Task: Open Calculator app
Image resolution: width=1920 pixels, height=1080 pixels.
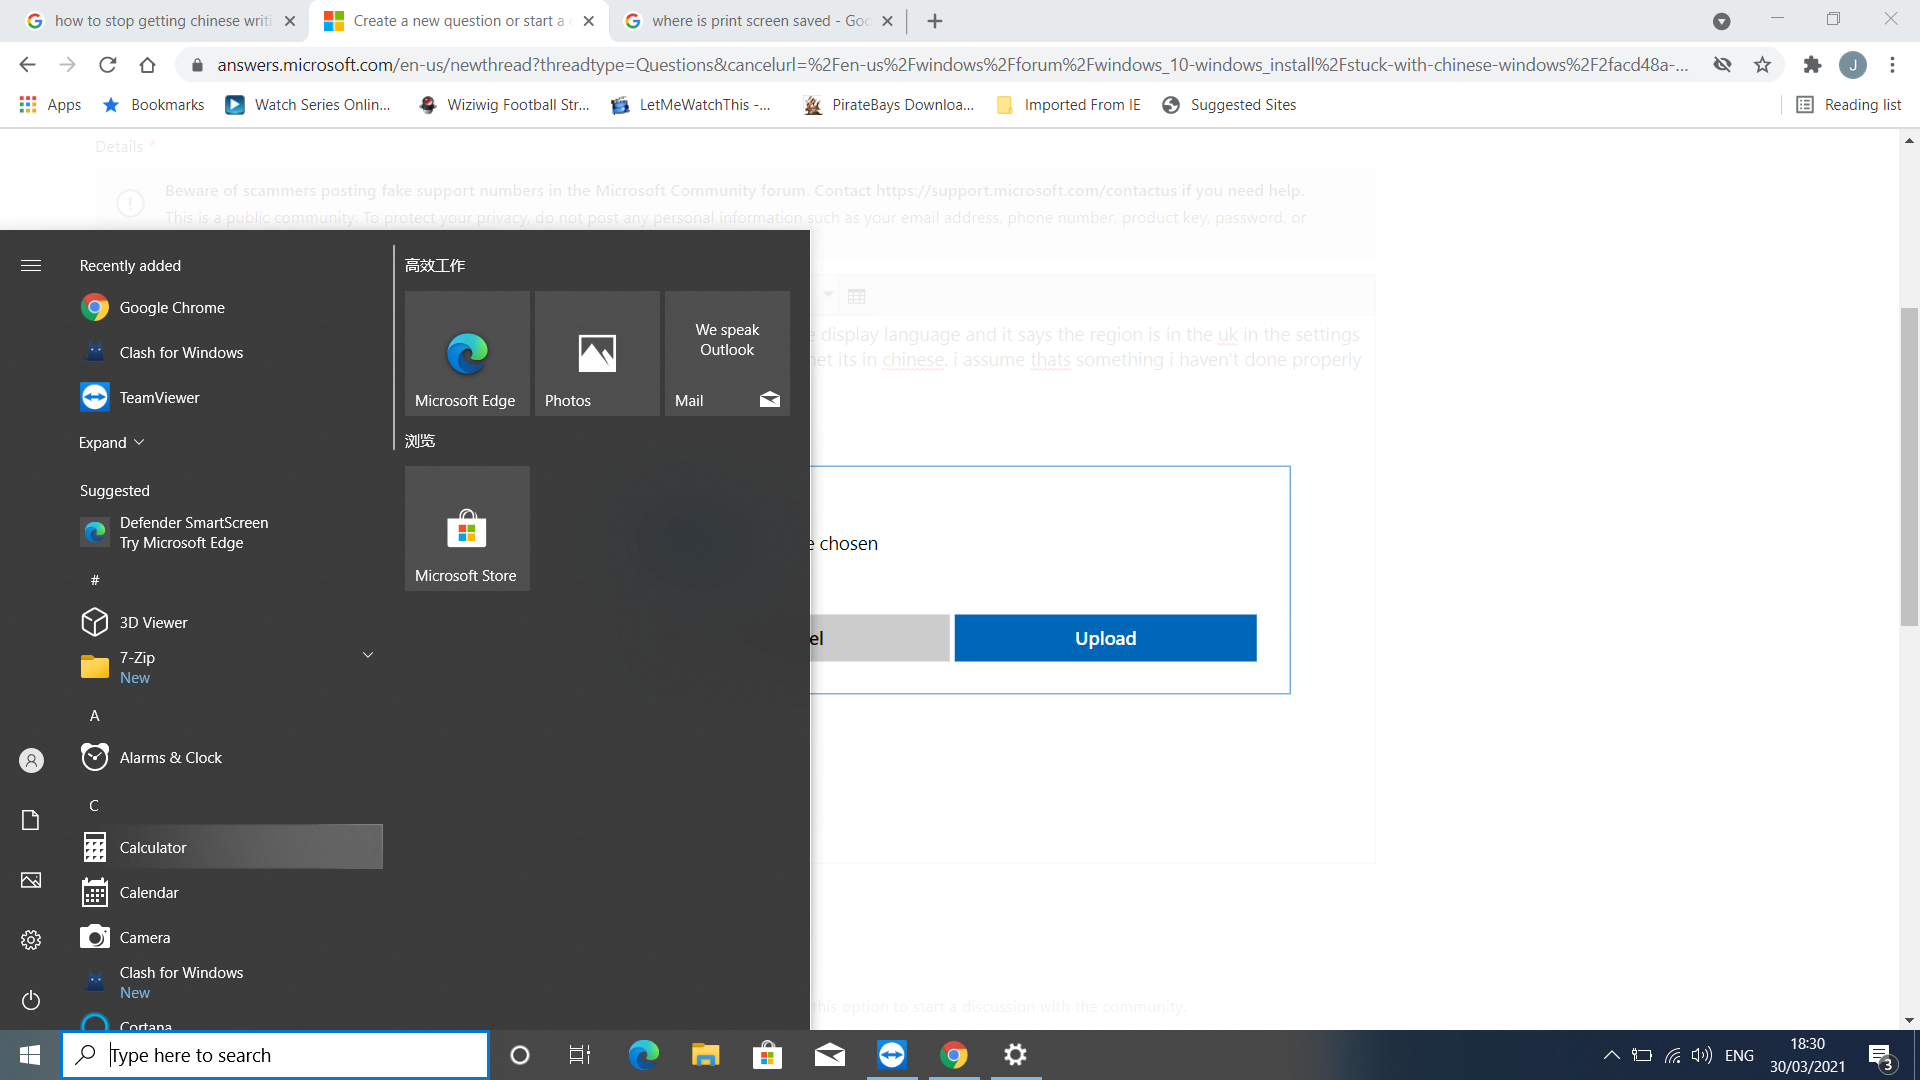Action: [x=230, y=848]
